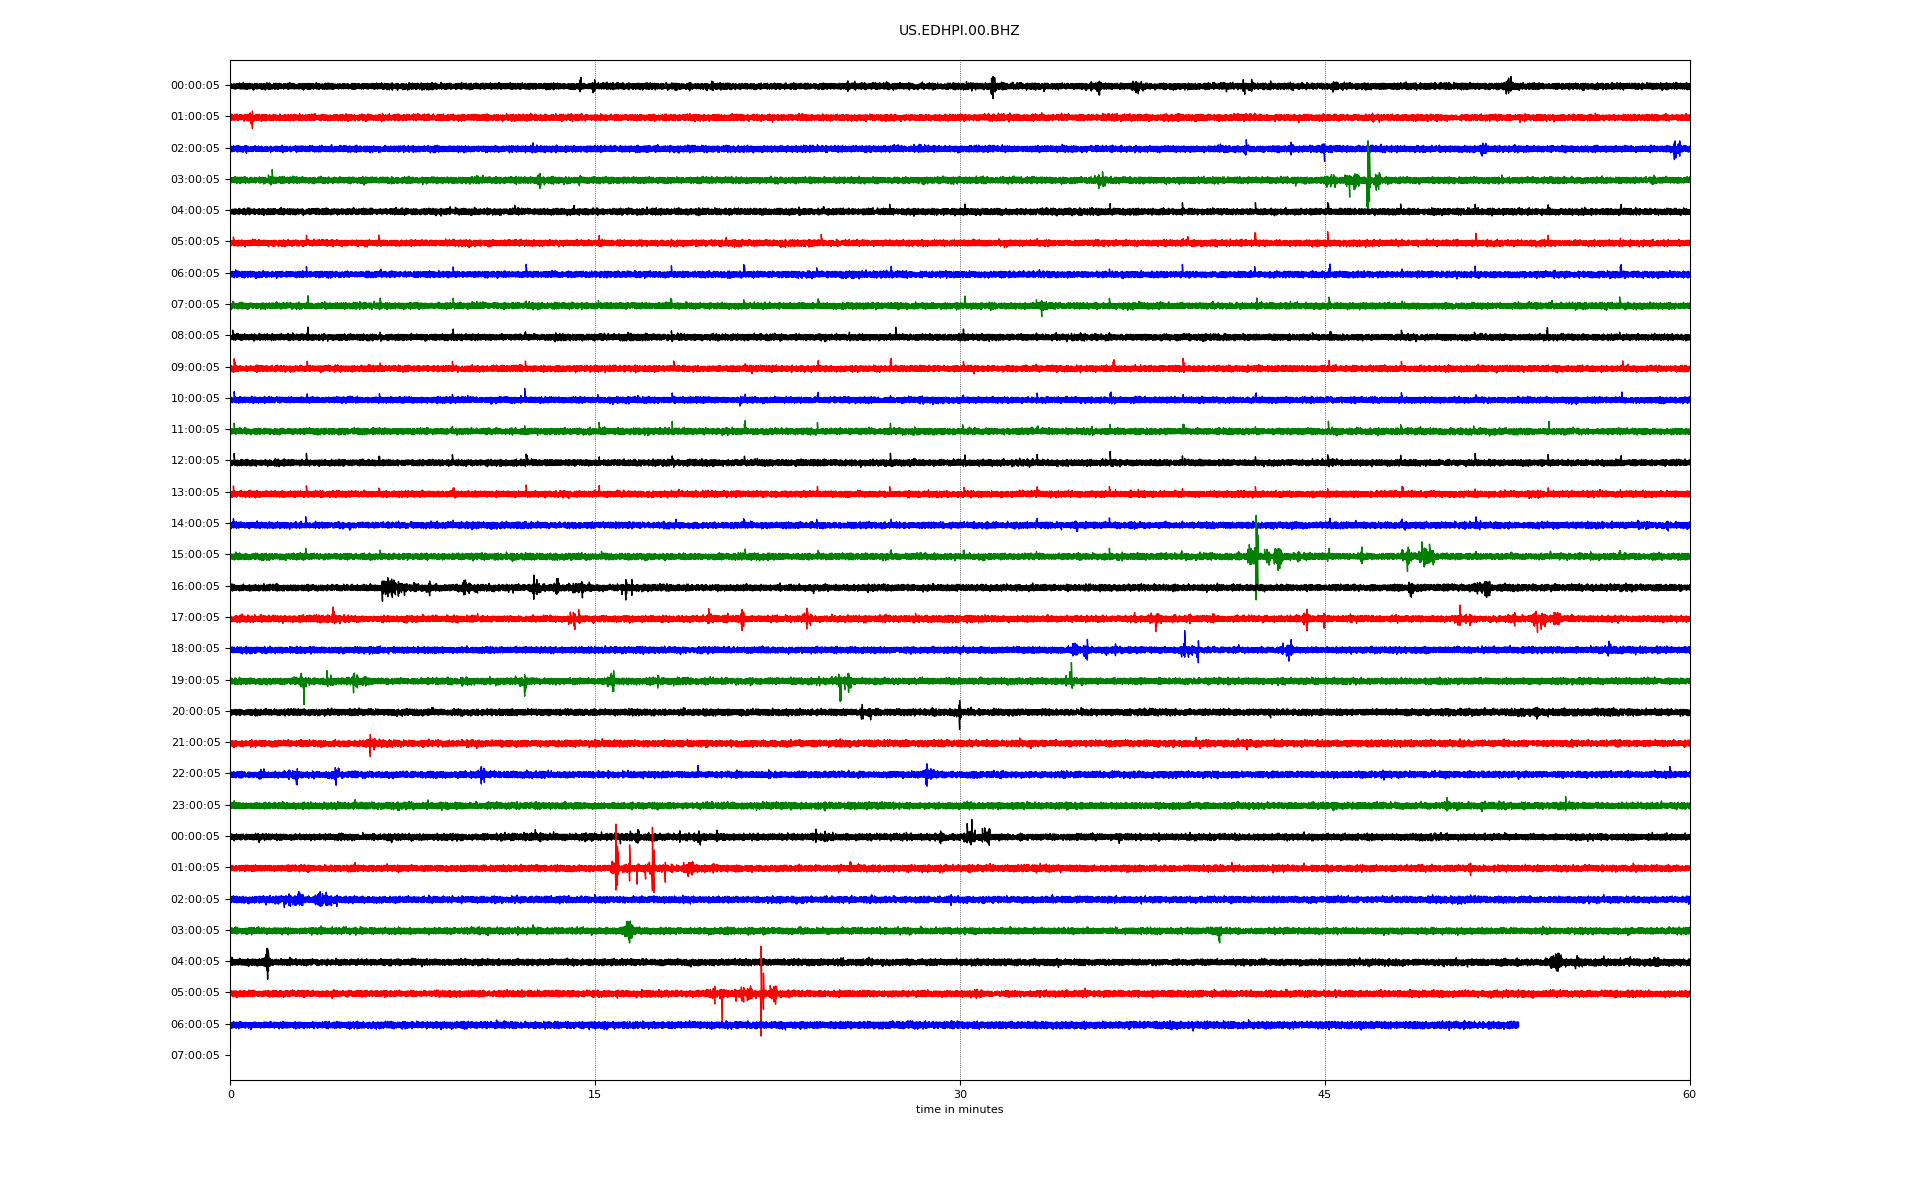Select the bottom 07:00:05 time label

195,1055
